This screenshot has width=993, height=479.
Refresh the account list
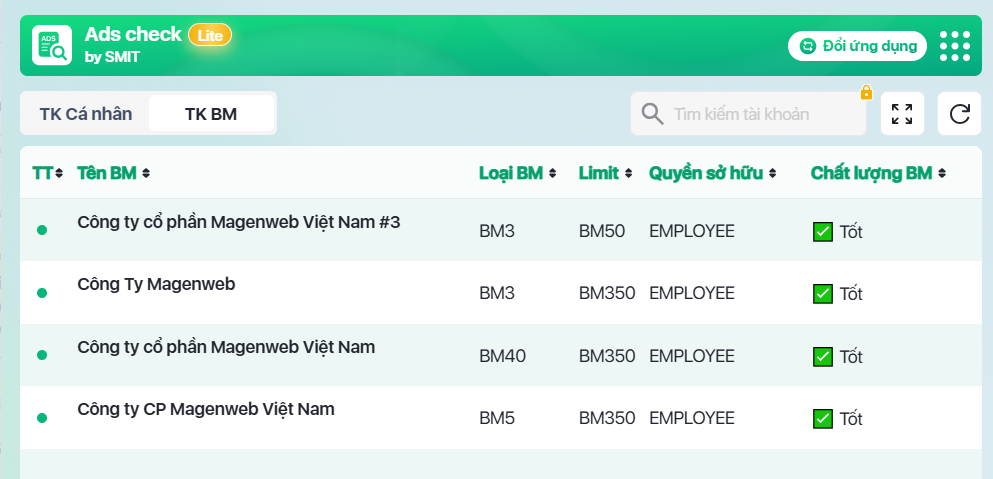click(x=959, y=114)
